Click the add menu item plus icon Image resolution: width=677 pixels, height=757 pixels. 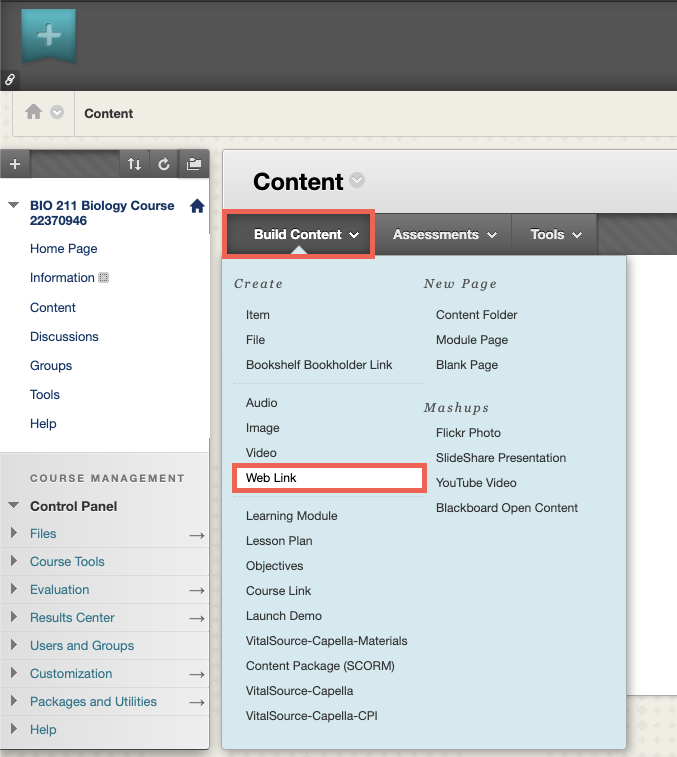click(x=15, y=164)
